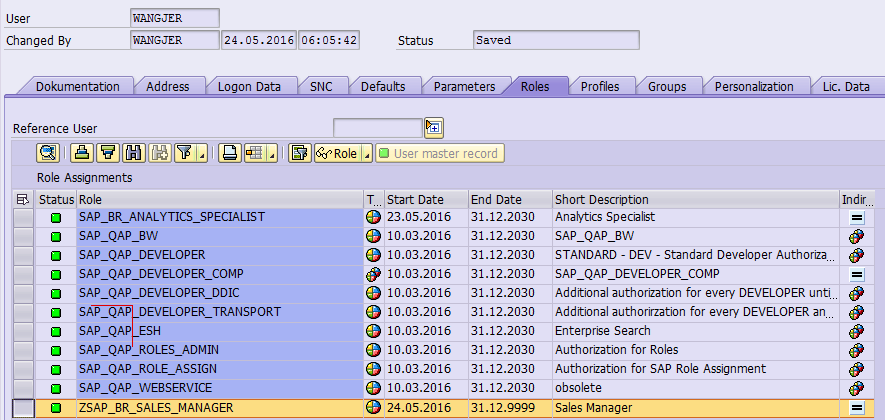Open the layout grid view icon
This screenshot has height=420, width=885.
point(255,153)
